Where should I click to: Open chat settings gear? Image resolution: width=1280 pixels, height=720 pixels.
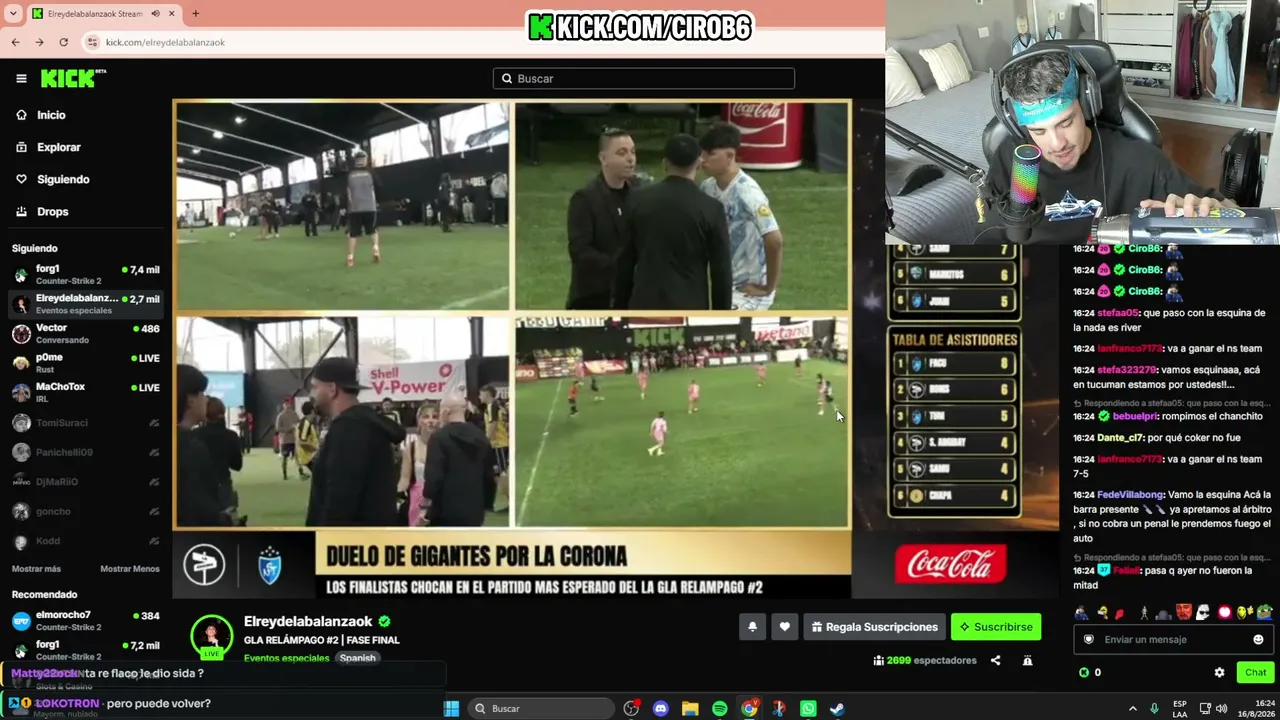coord(1219,672)
